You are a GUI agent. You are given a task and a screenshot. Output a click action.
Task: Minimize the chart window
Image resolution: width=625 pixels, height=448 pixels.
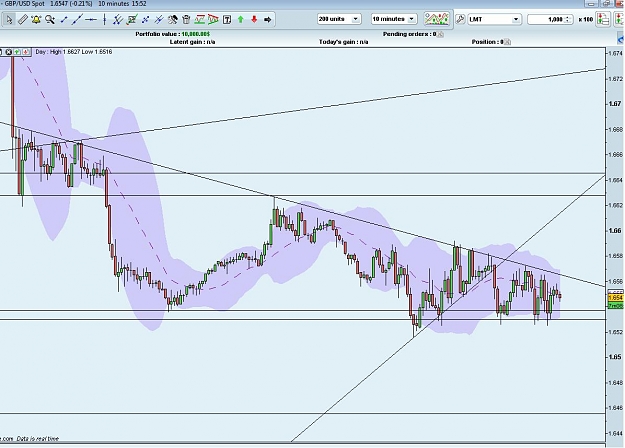point(592,4)
